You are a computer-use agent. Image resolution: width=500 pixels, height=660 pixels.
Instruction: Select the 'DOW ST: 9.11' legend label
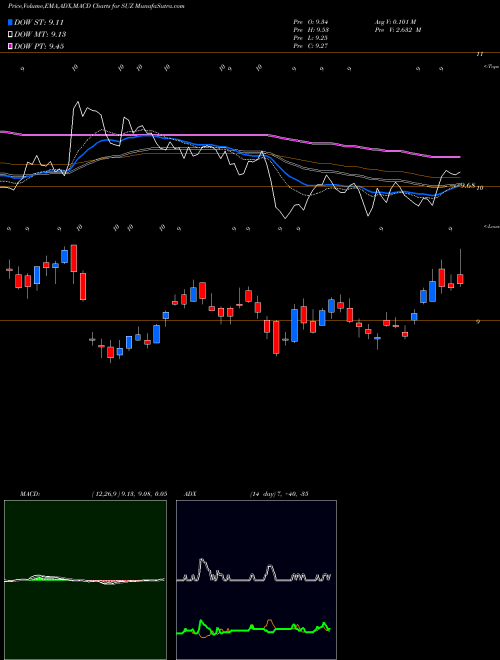(x=39, y=22)
